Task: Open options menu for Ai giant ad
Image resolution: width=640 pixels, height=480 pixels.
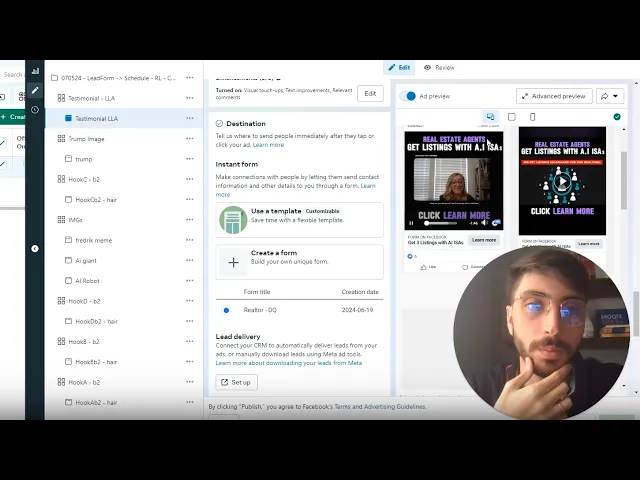Action: (189, 260)
